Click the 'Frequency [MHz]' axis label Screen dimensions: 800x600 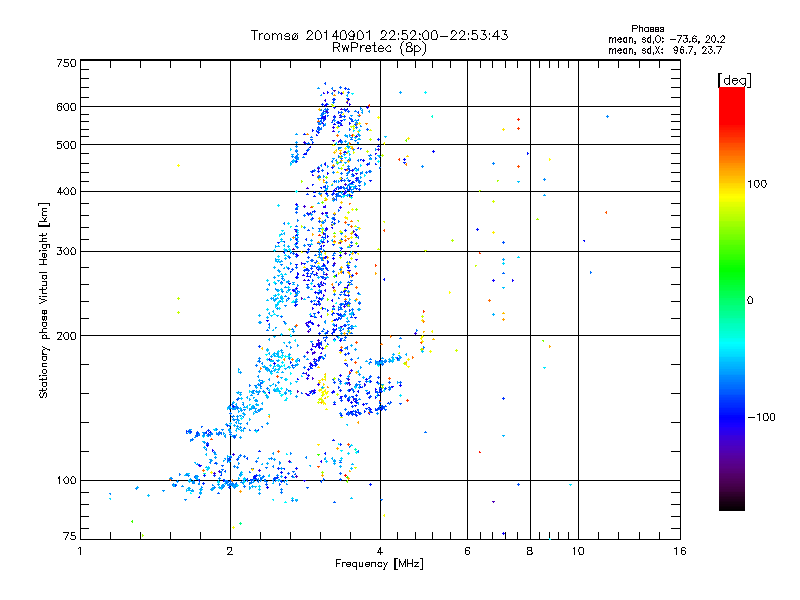379,564
